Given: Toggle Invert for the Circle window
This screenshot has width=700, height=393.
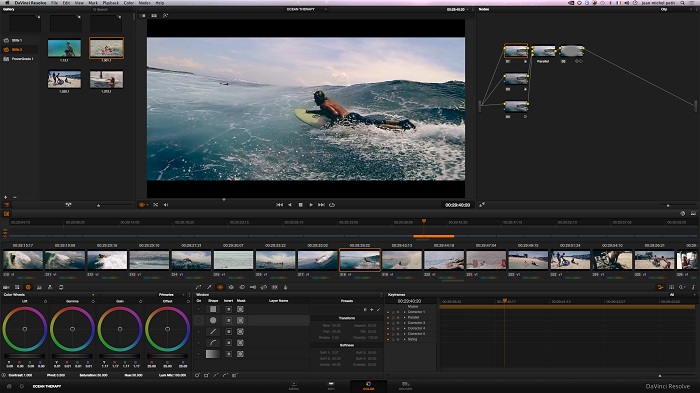Looking at the screenshot, I should (229, 320).
